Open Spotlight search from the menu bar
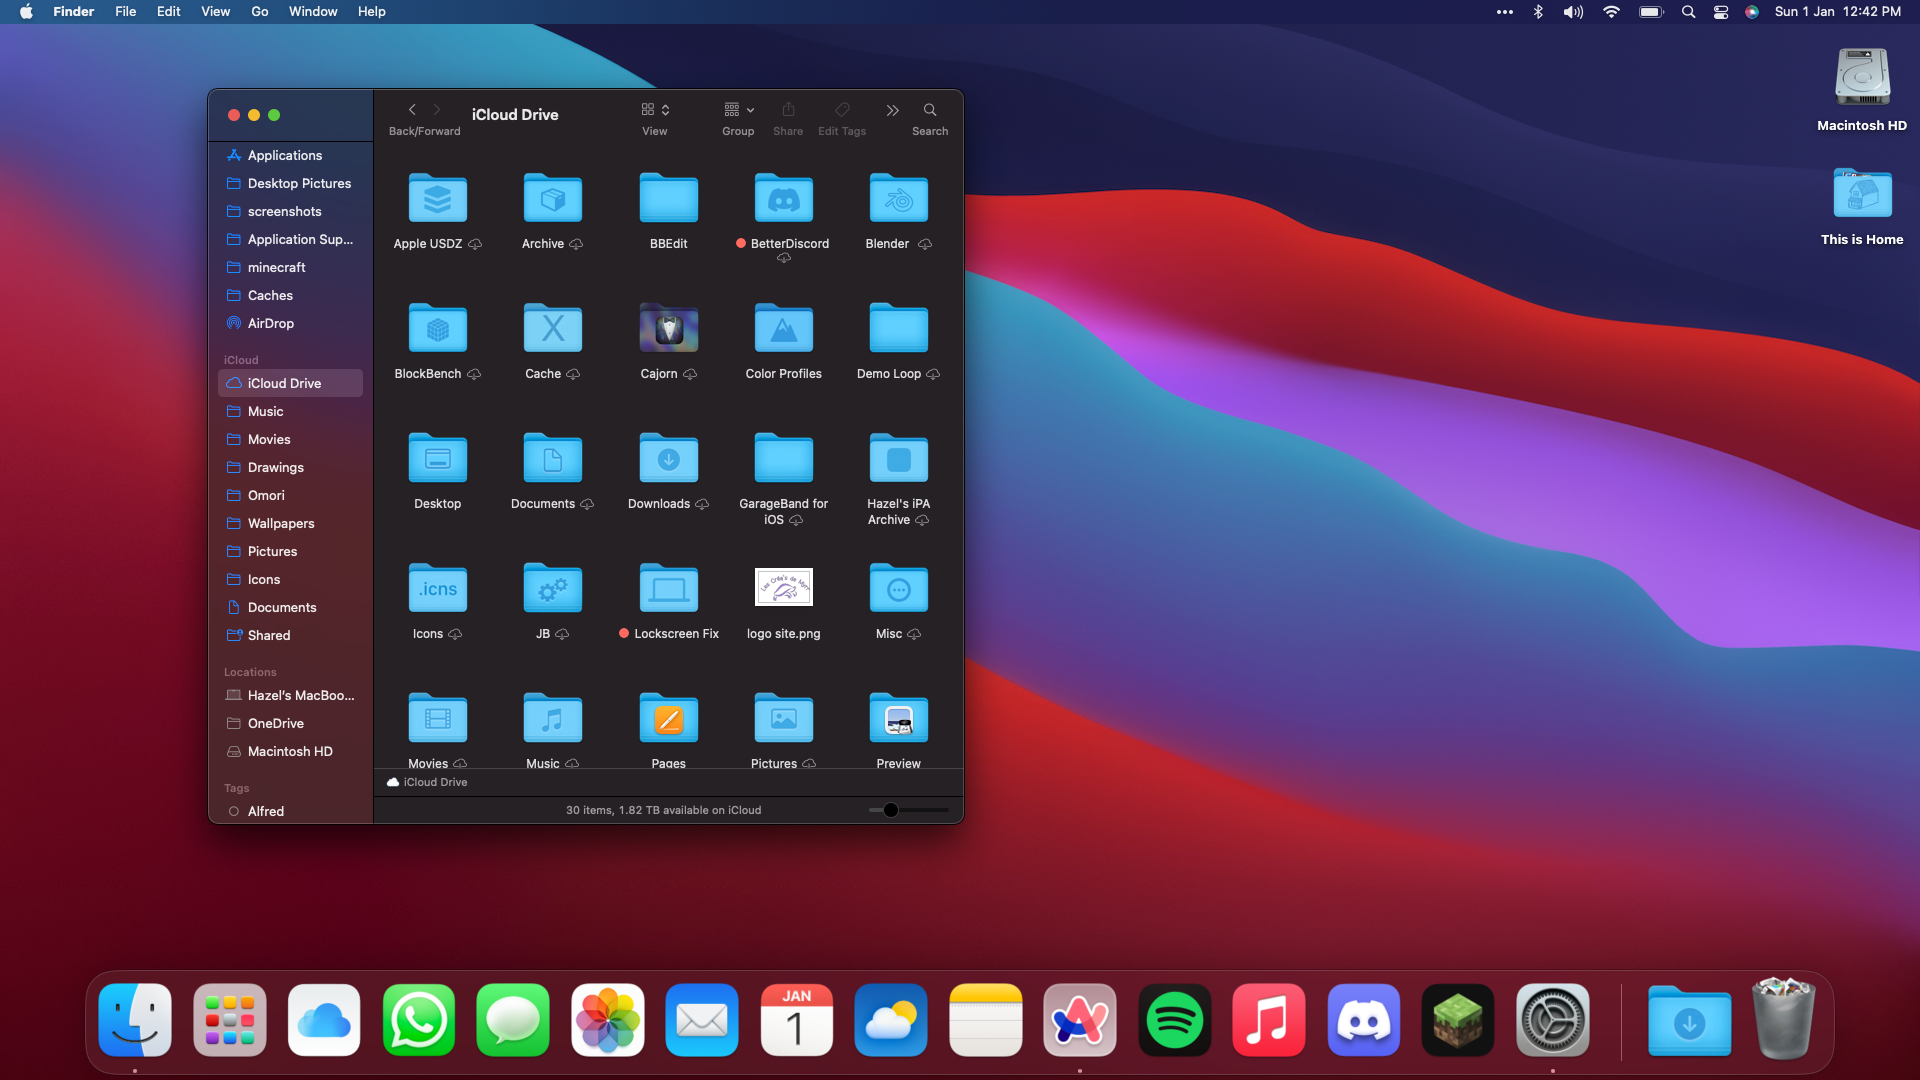This screenshot has width=1920, height=1080. click(1688, 12)
